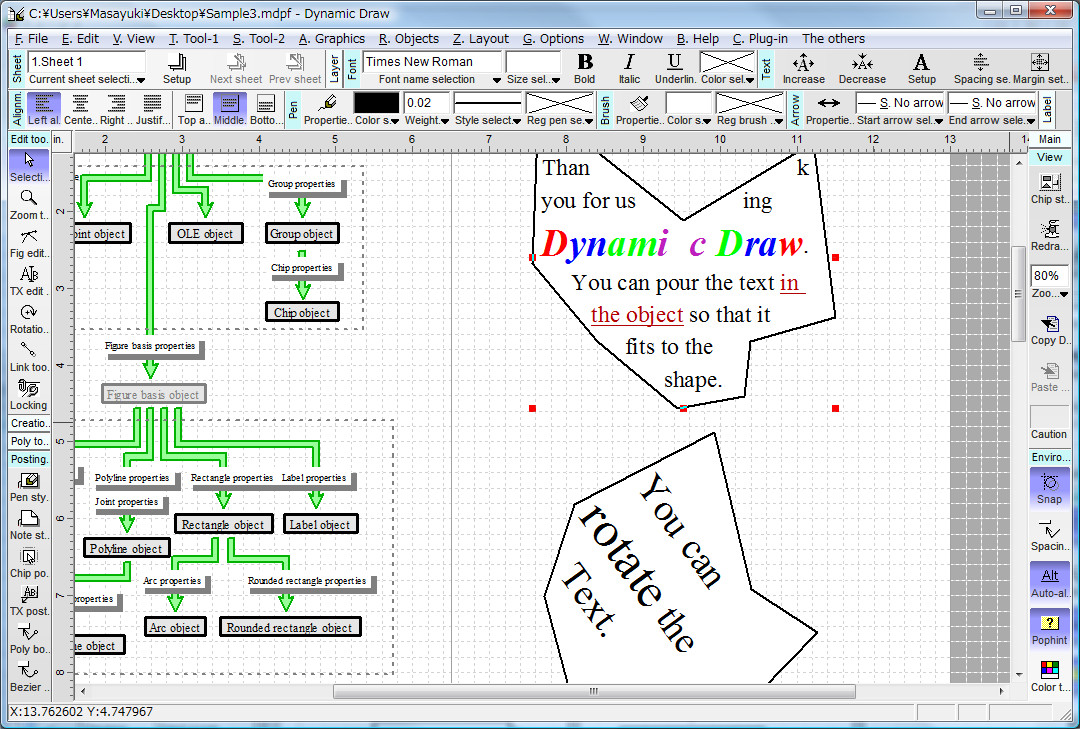Open the File menu
1080x729 pixels.
click(31, 39)
